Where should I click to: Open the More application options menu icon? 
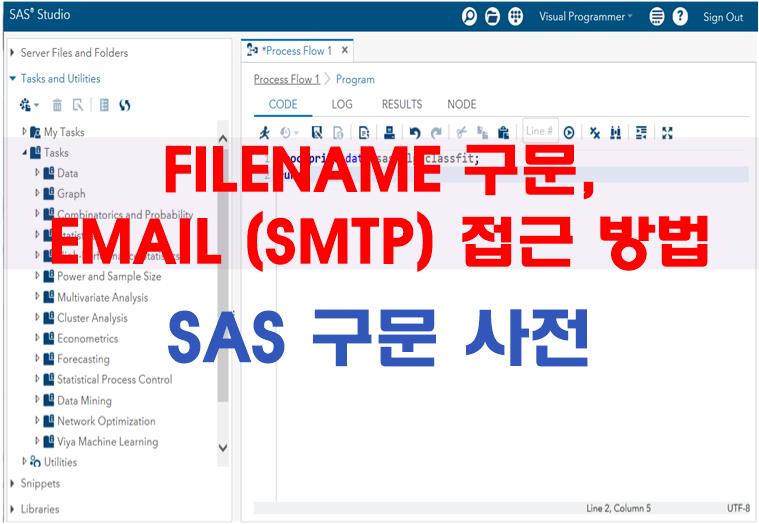656,16
